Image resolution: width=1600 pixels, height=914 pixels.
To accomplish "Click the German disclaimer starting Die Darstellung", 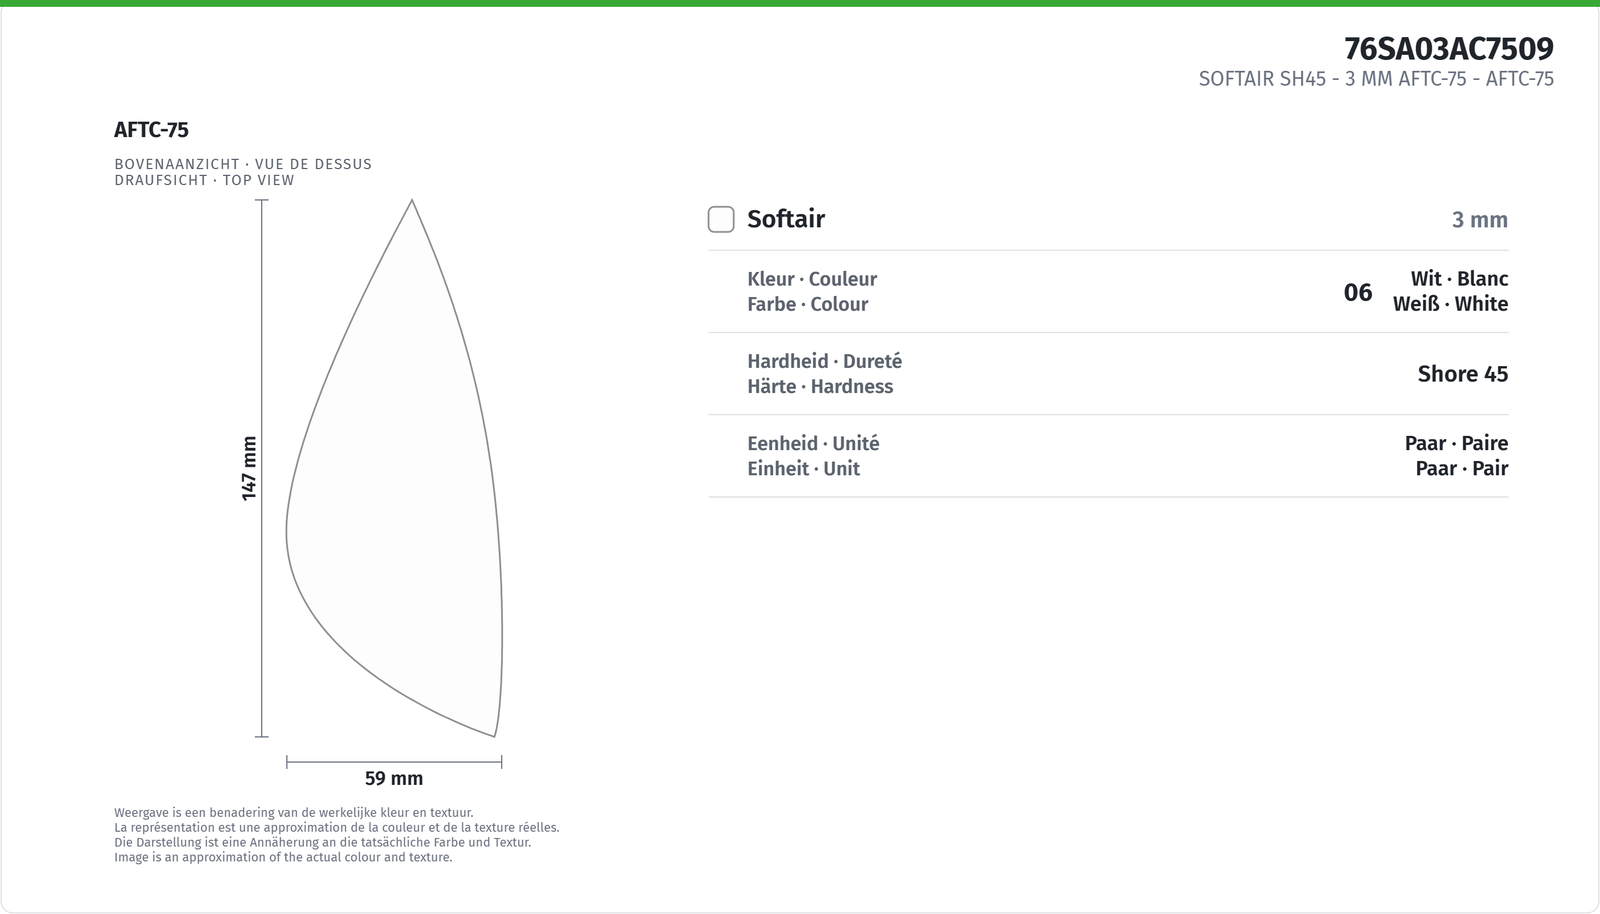I will tap(322, 842).
